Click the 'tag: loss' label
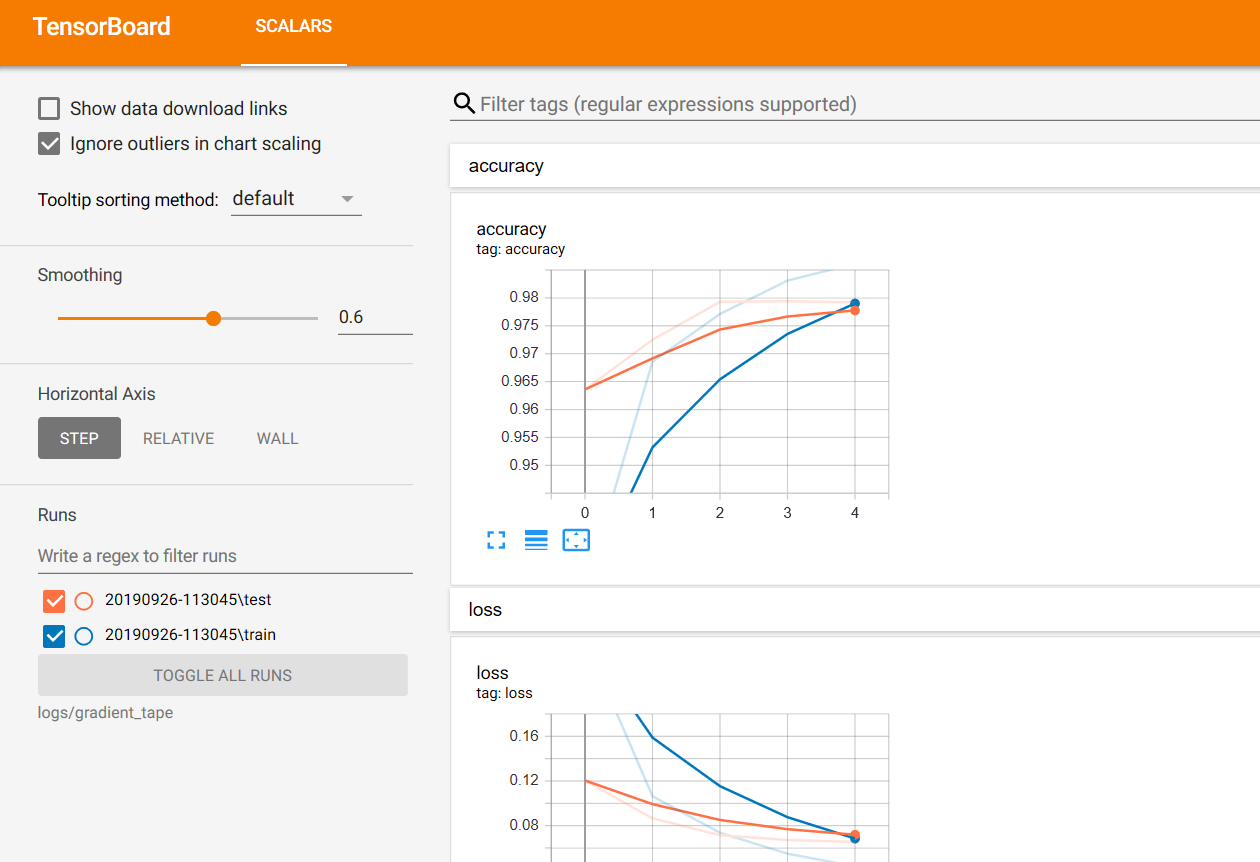Viewport: 1260px width, 862px height. pyautogui.click(x=504, y=693)
